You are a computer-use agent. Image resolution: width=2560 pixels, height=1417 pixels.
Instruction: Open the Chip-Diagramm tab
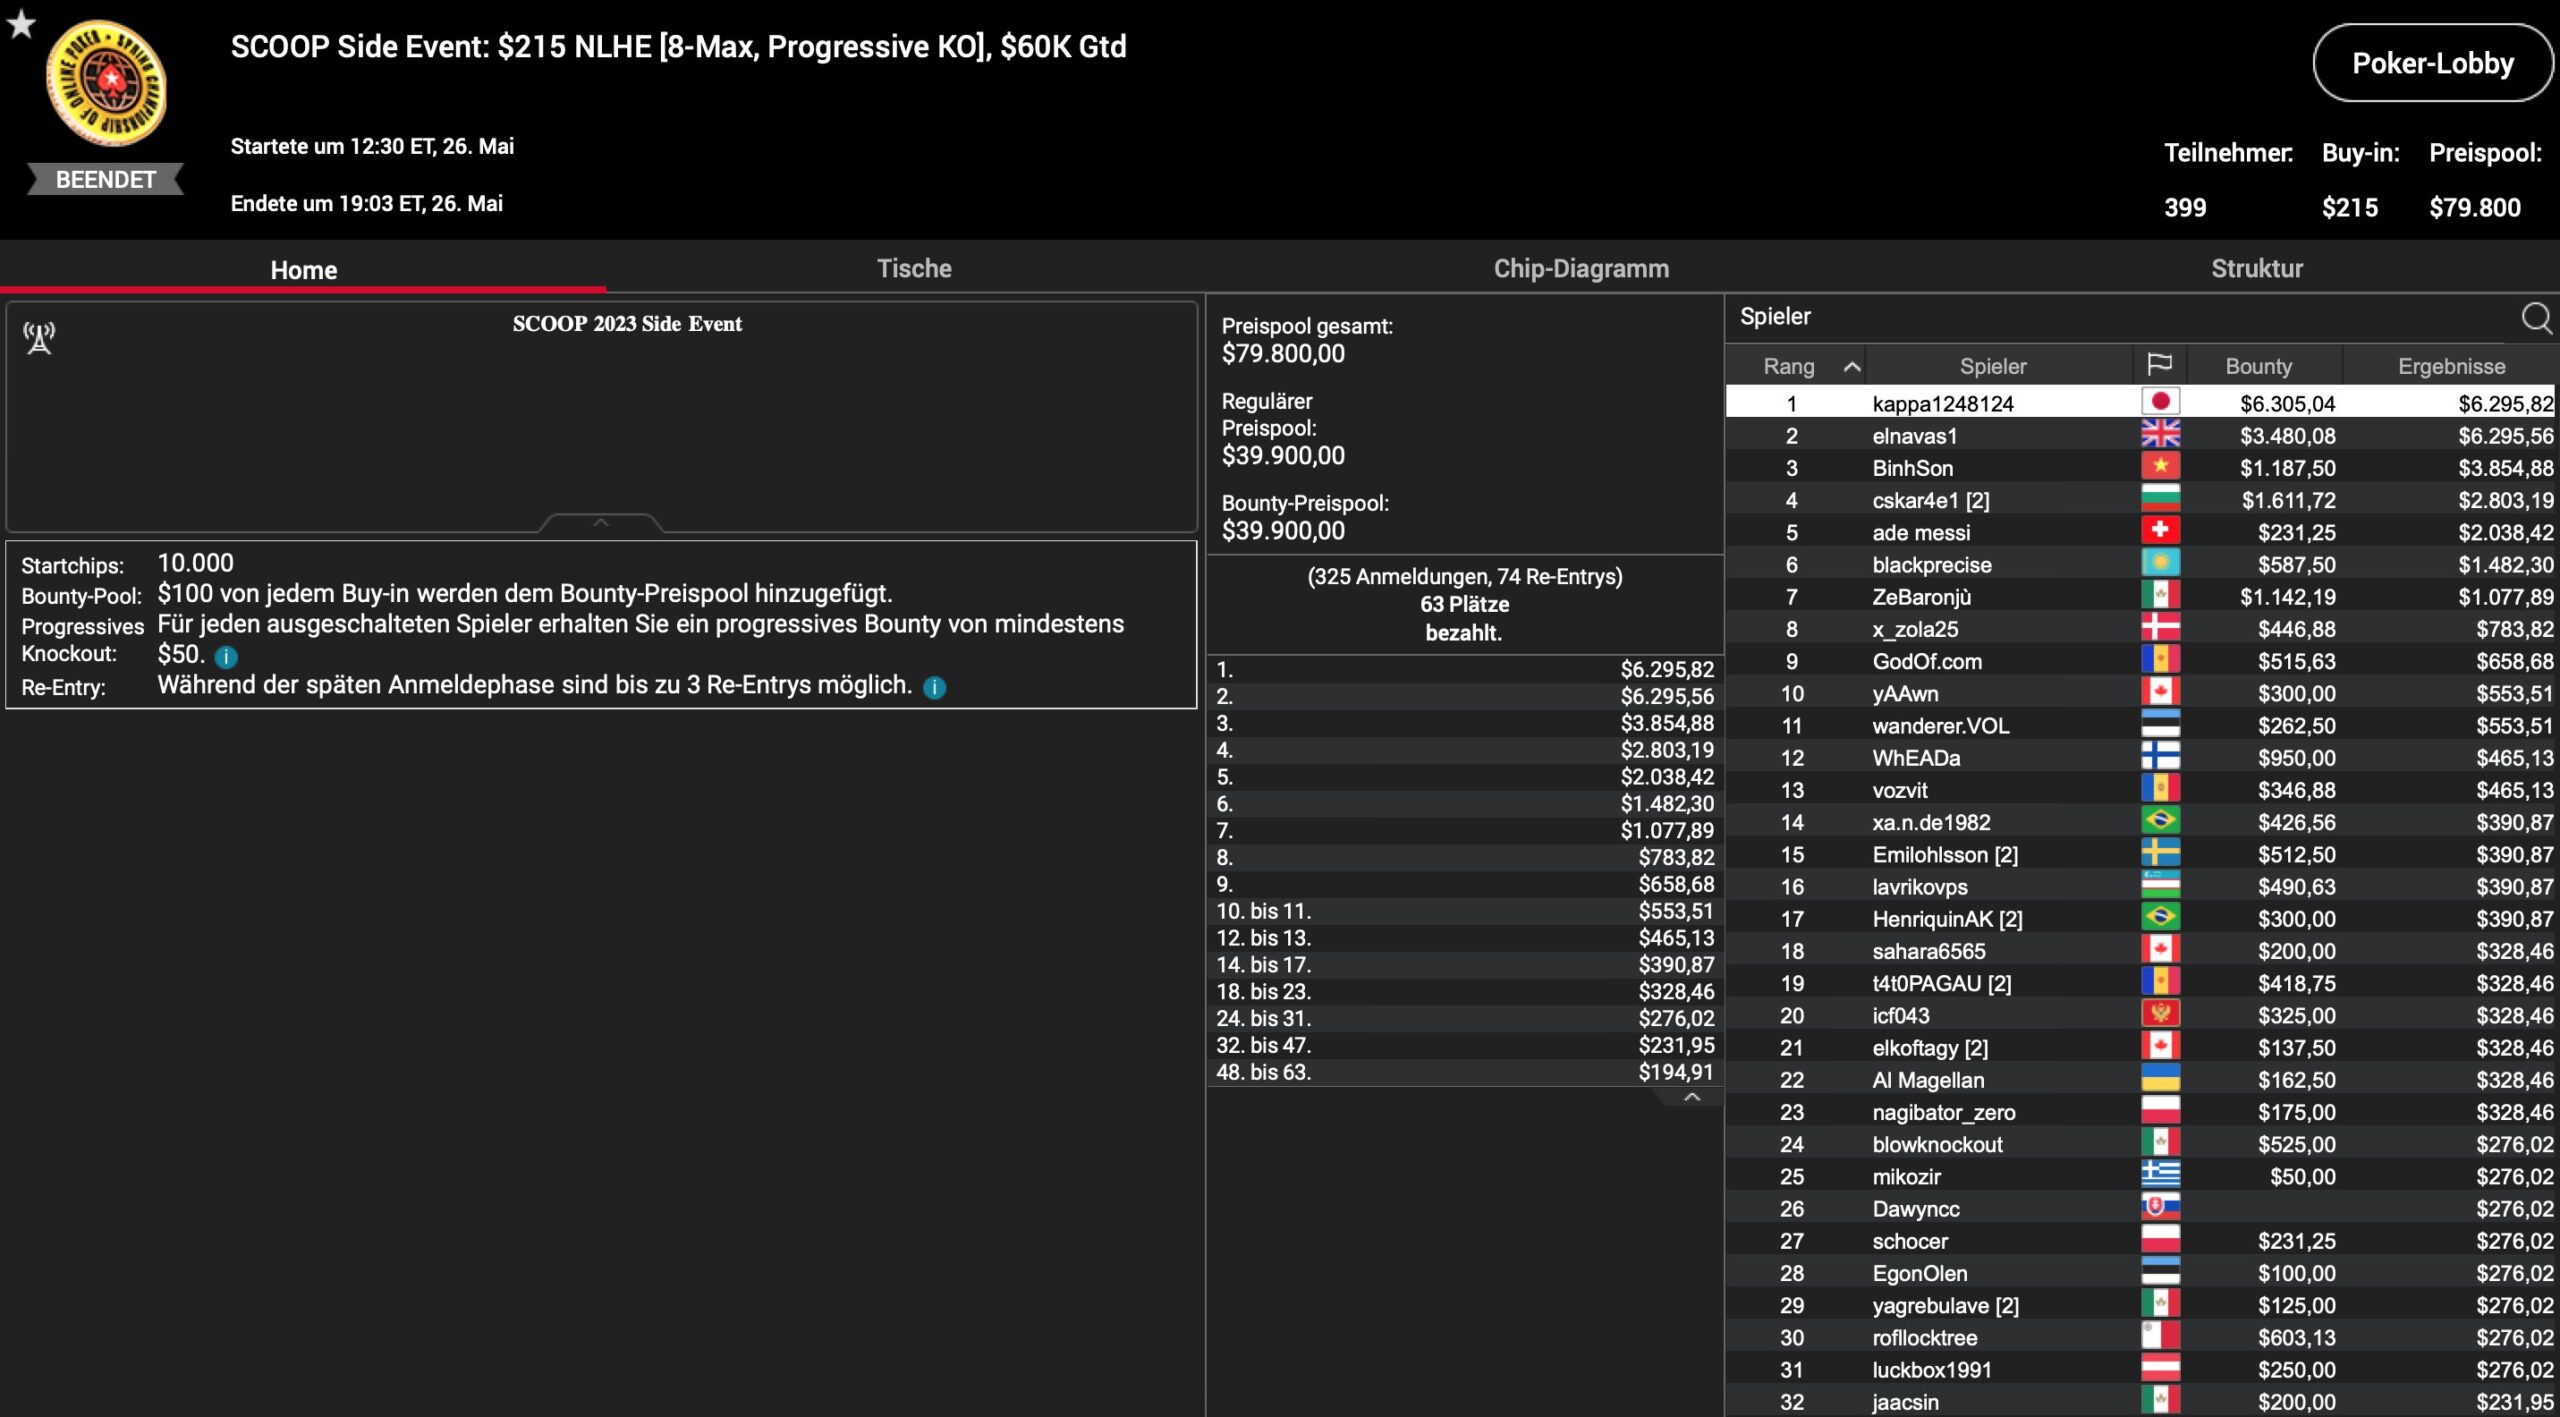1581,268
